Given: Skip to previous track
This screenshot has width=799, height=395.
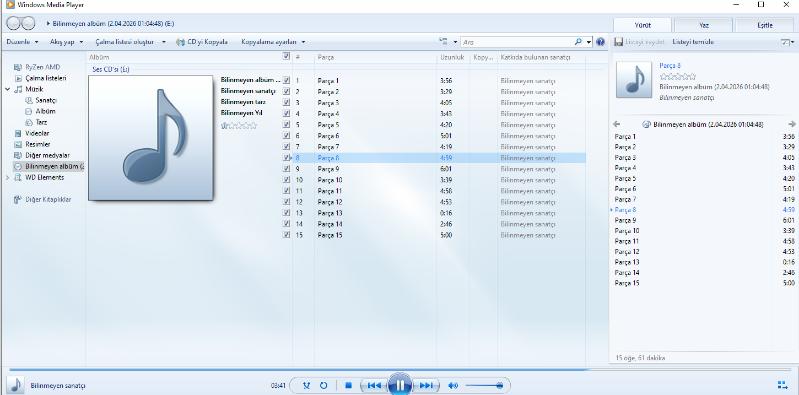Looking at the screenshot, I should click(374, 385).
